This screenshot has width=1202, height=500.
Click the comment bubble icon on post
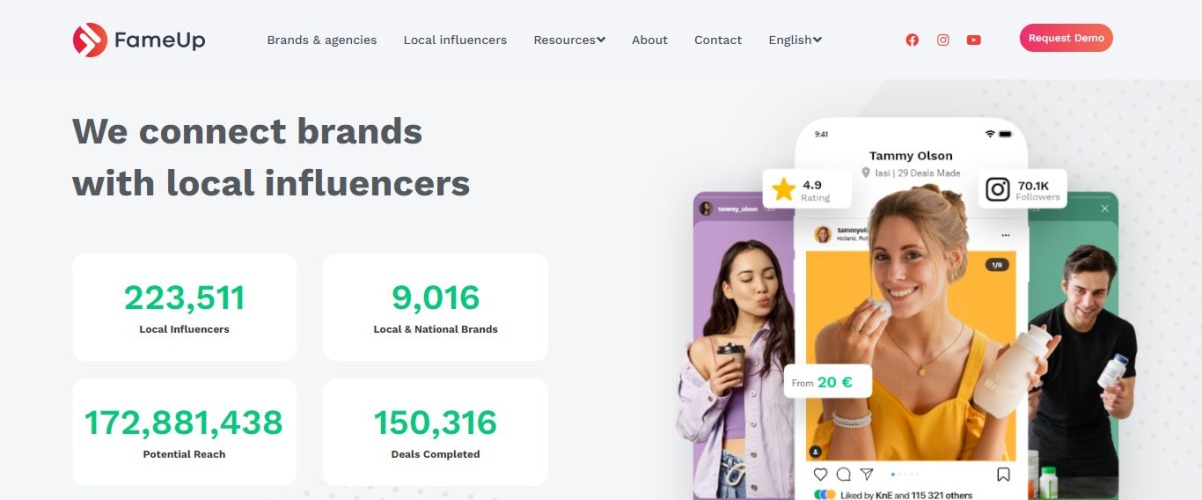[x=844, y=474]
